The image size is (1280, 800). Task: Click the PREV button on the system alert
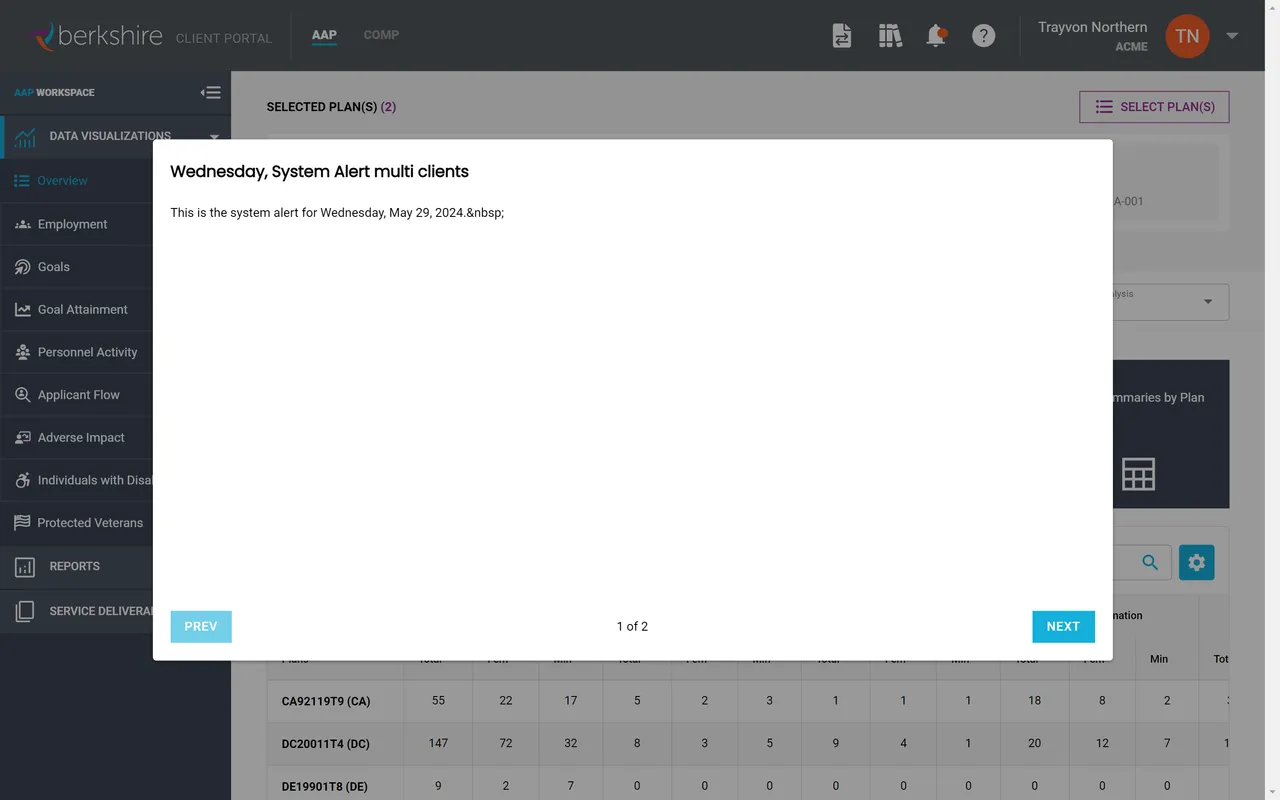pos(200,626)
